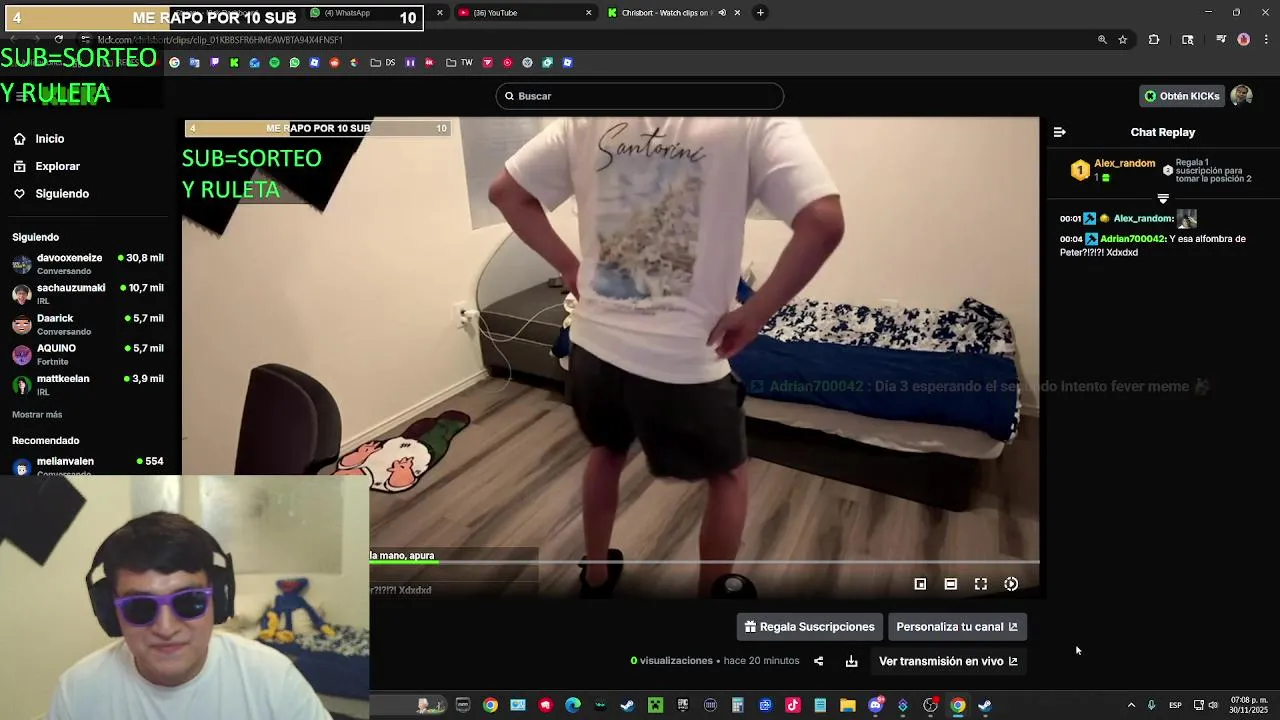1280x720 pixels.
Task: Show hidden system tray icons
Action: pos(1131,705)
